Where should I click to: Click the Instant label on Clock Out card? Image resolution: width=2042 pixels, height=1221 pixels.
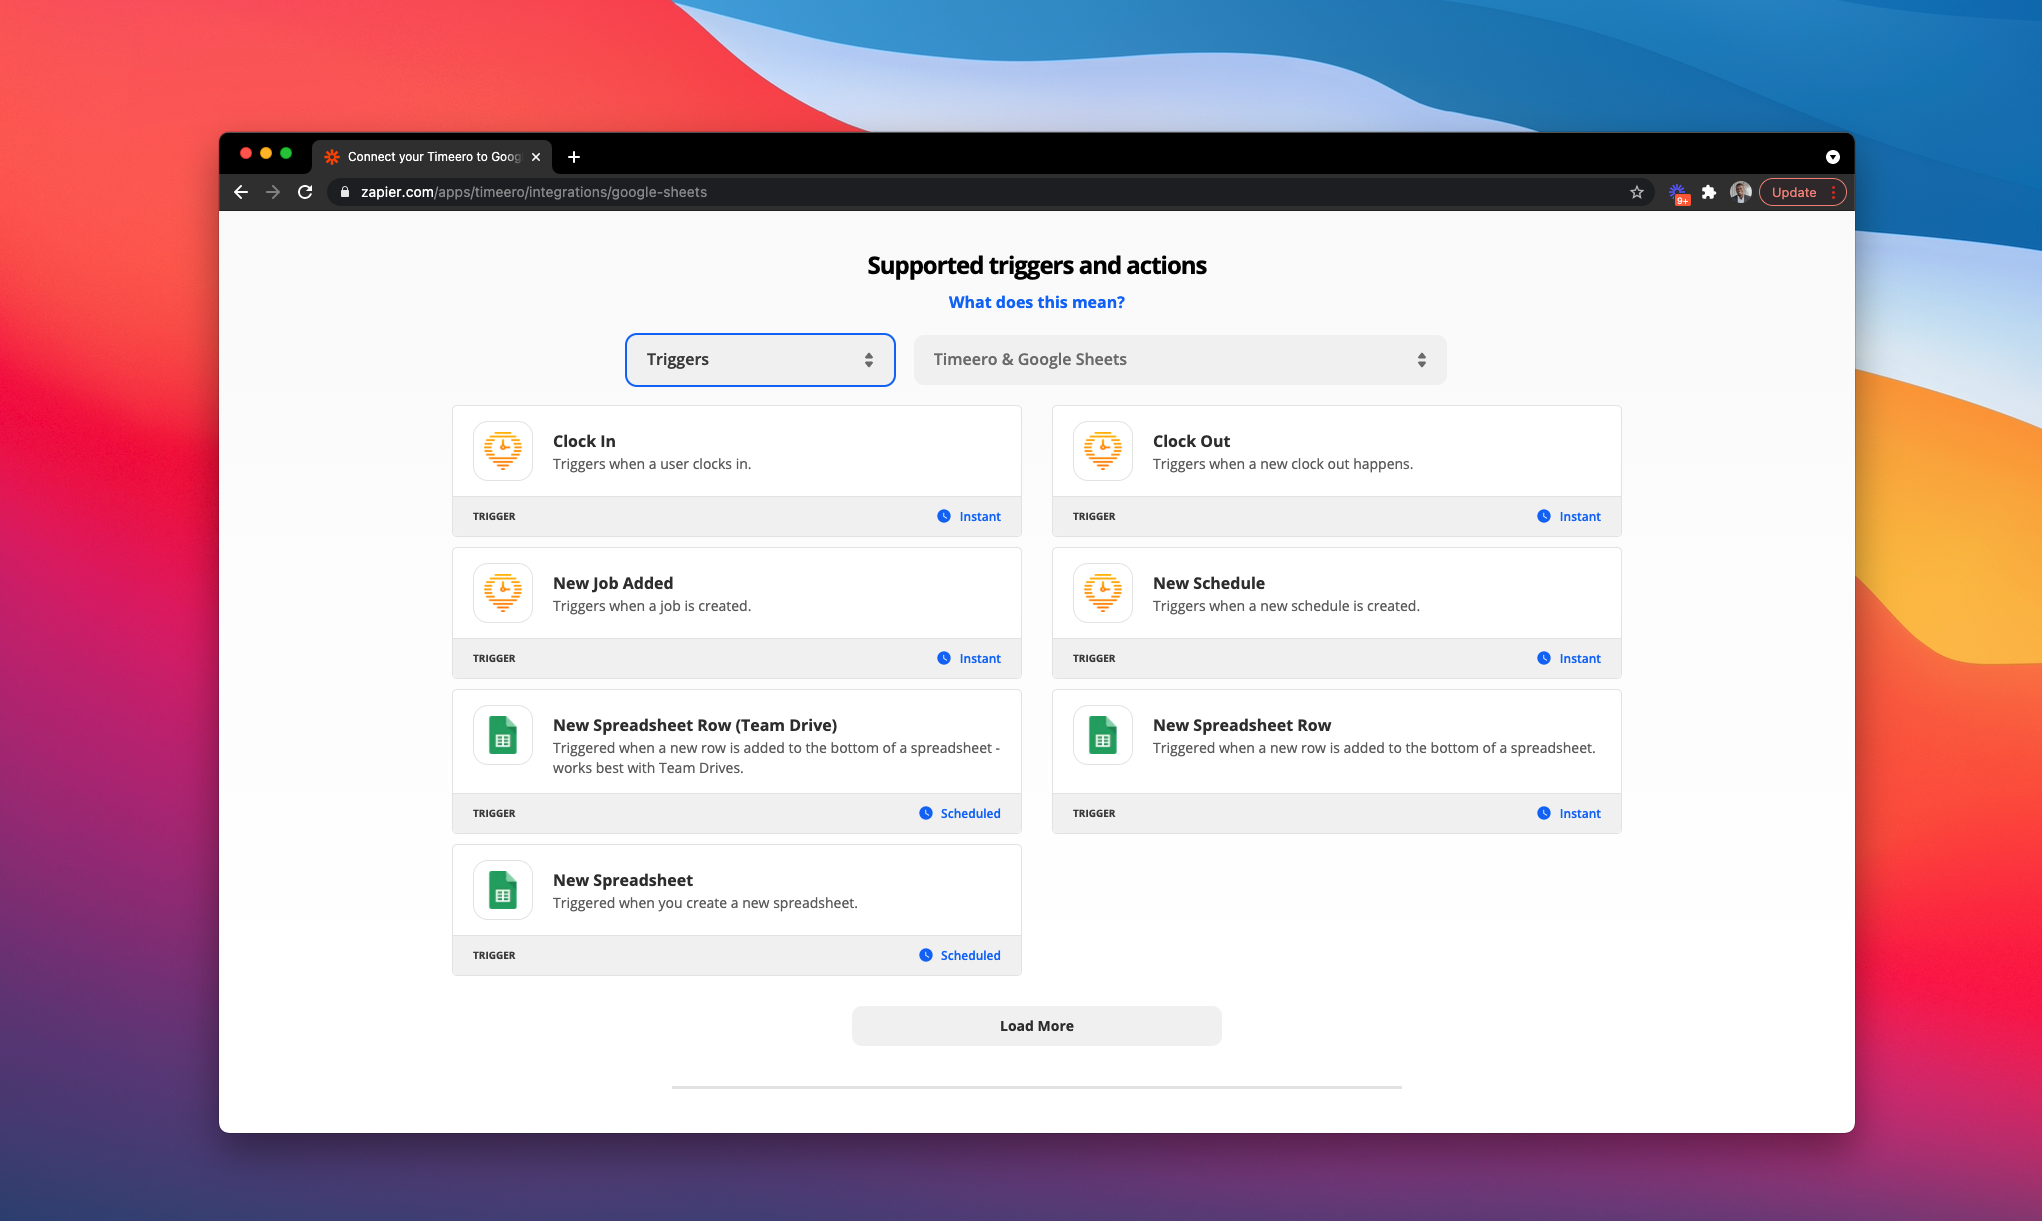coord(1580,517)
